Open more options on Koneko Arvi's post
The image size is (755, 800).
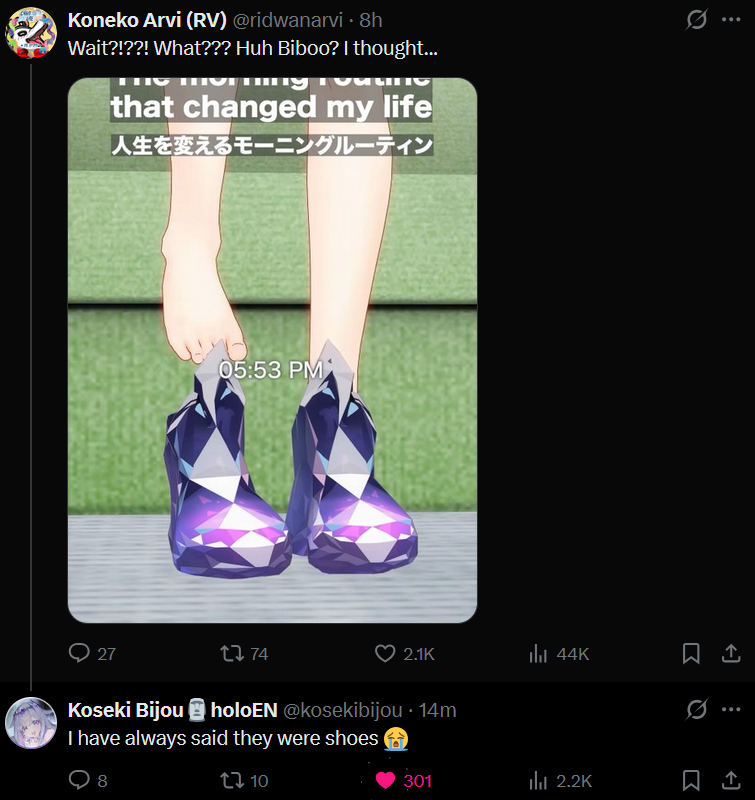point(731,20)
